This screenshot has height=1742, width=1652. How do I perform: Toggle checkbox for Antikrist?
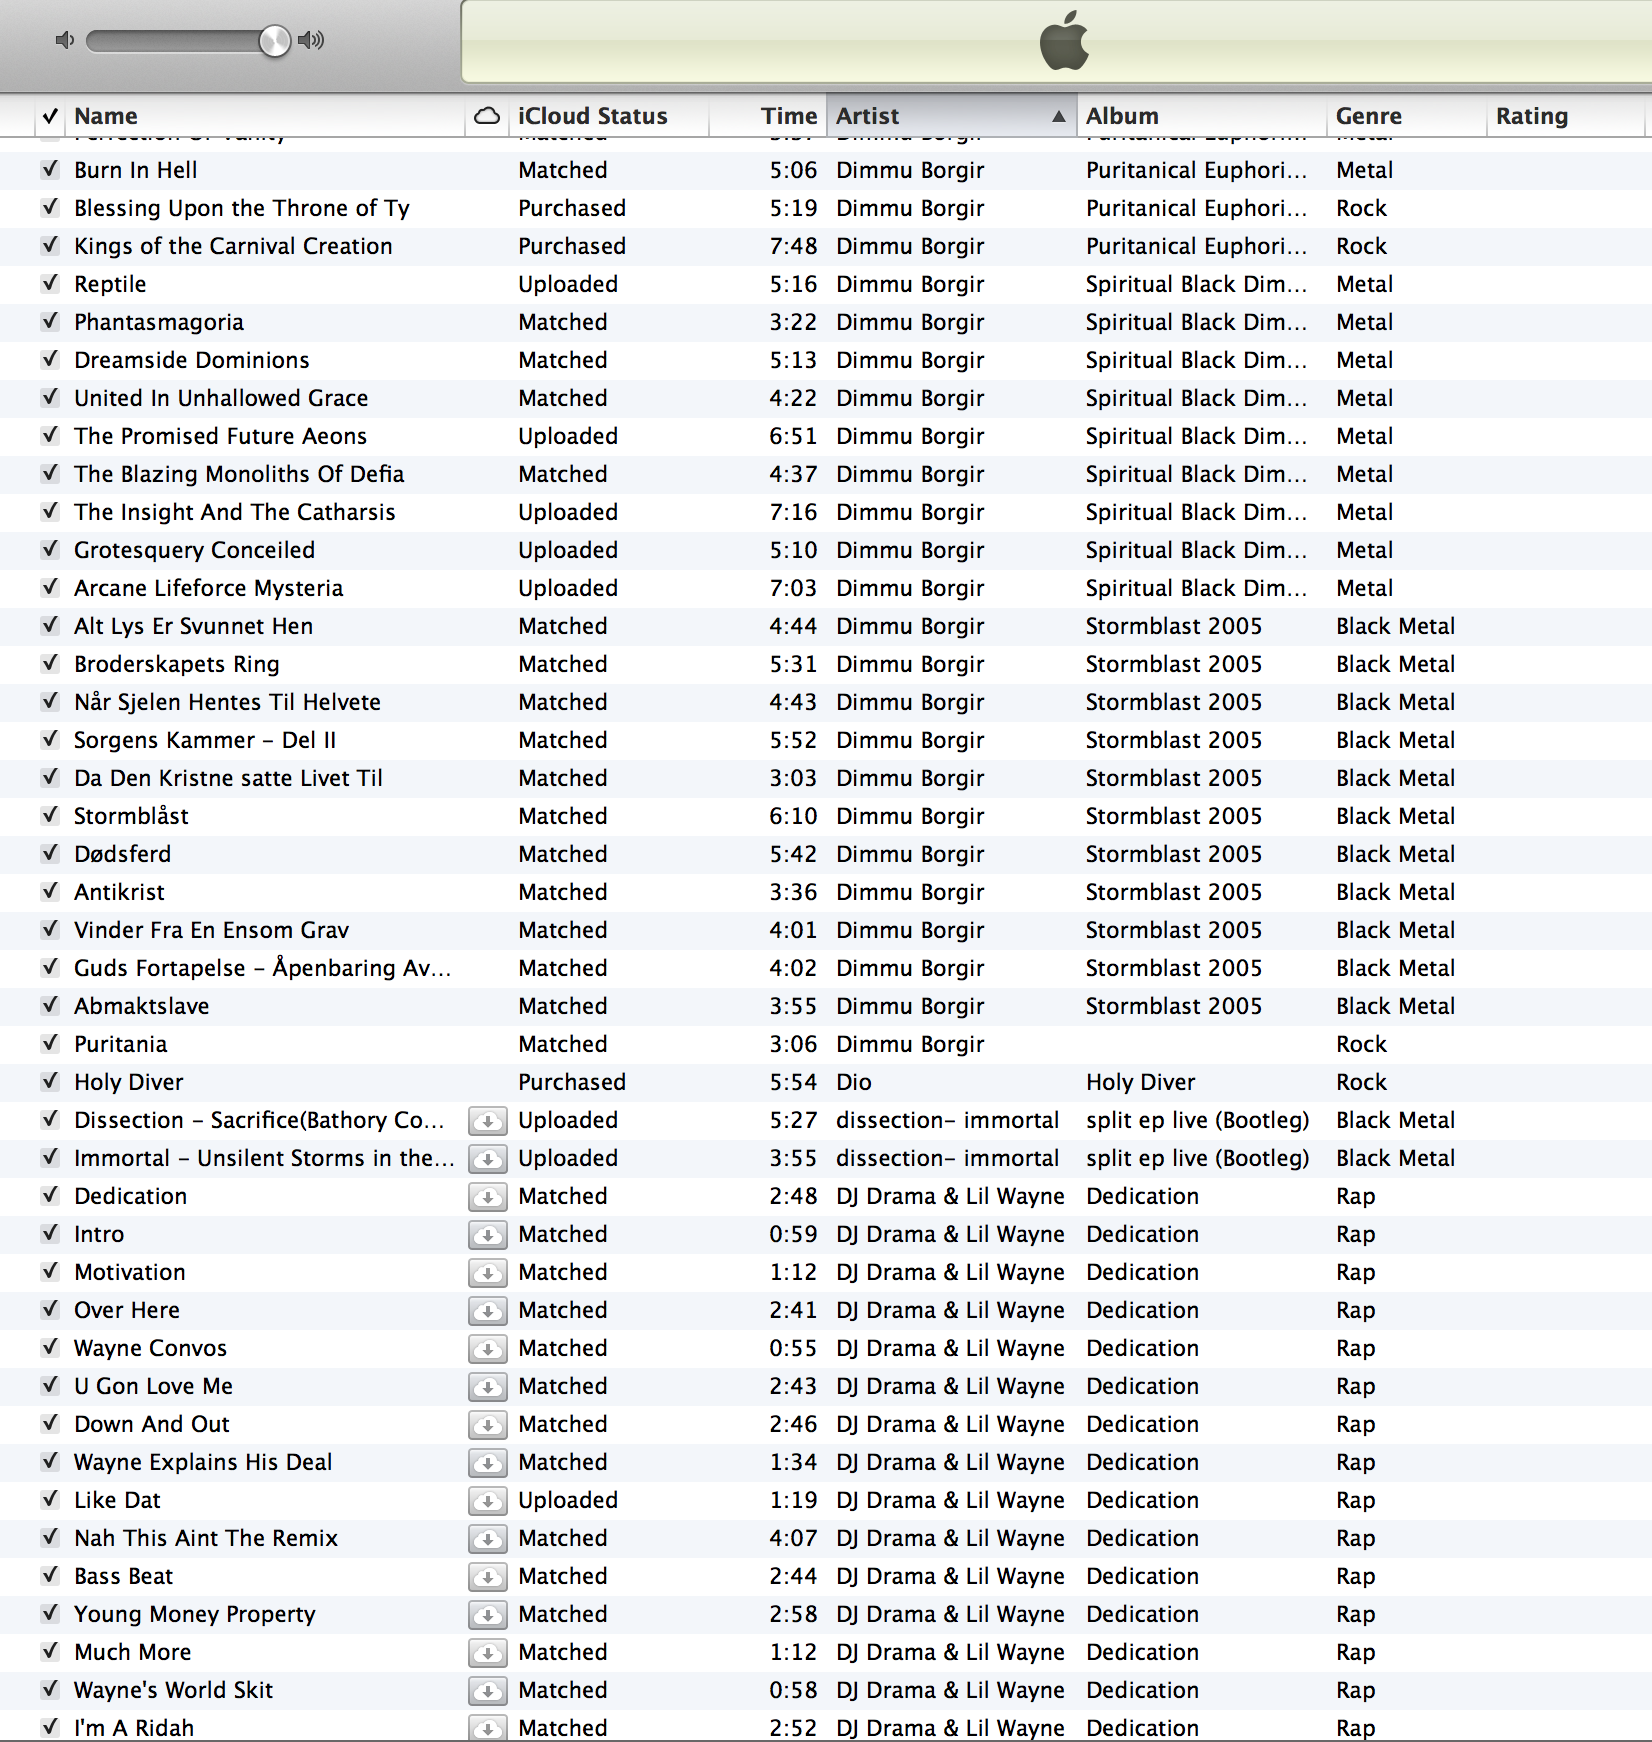pos(50,891)
